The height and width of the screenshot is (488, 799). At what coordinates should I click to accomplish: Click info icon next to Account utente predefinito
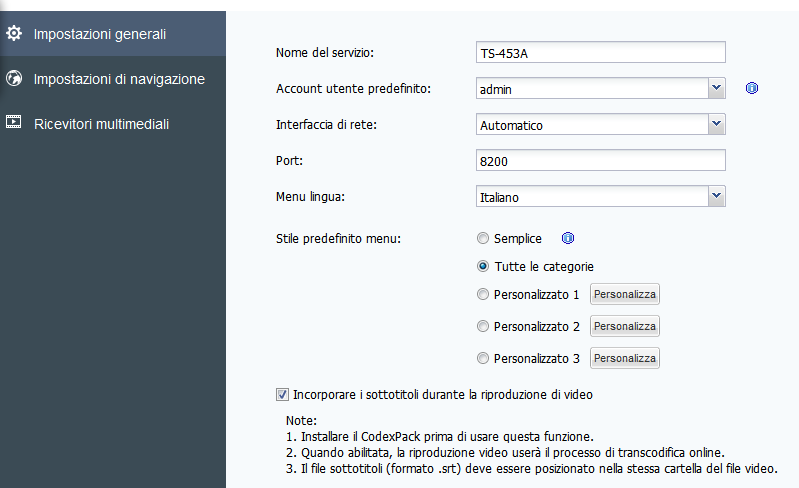752,89
